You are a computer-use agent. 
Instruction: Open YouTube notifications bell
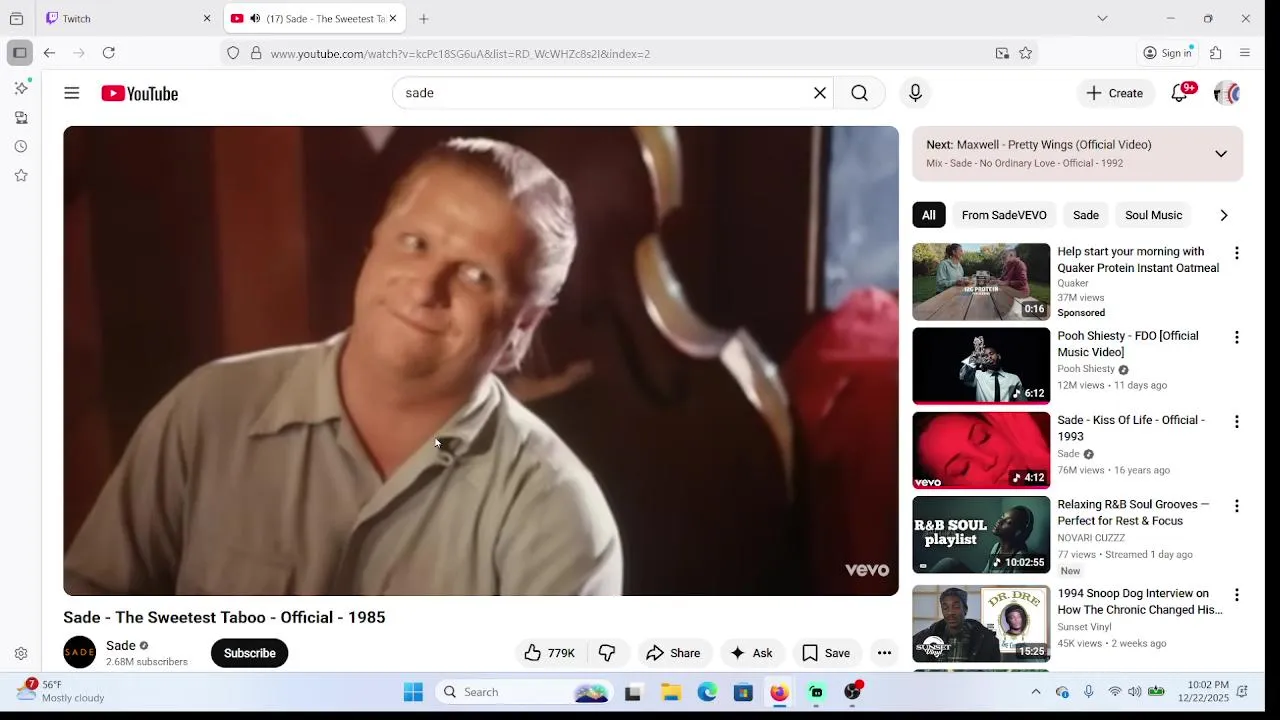point(1180,93)
